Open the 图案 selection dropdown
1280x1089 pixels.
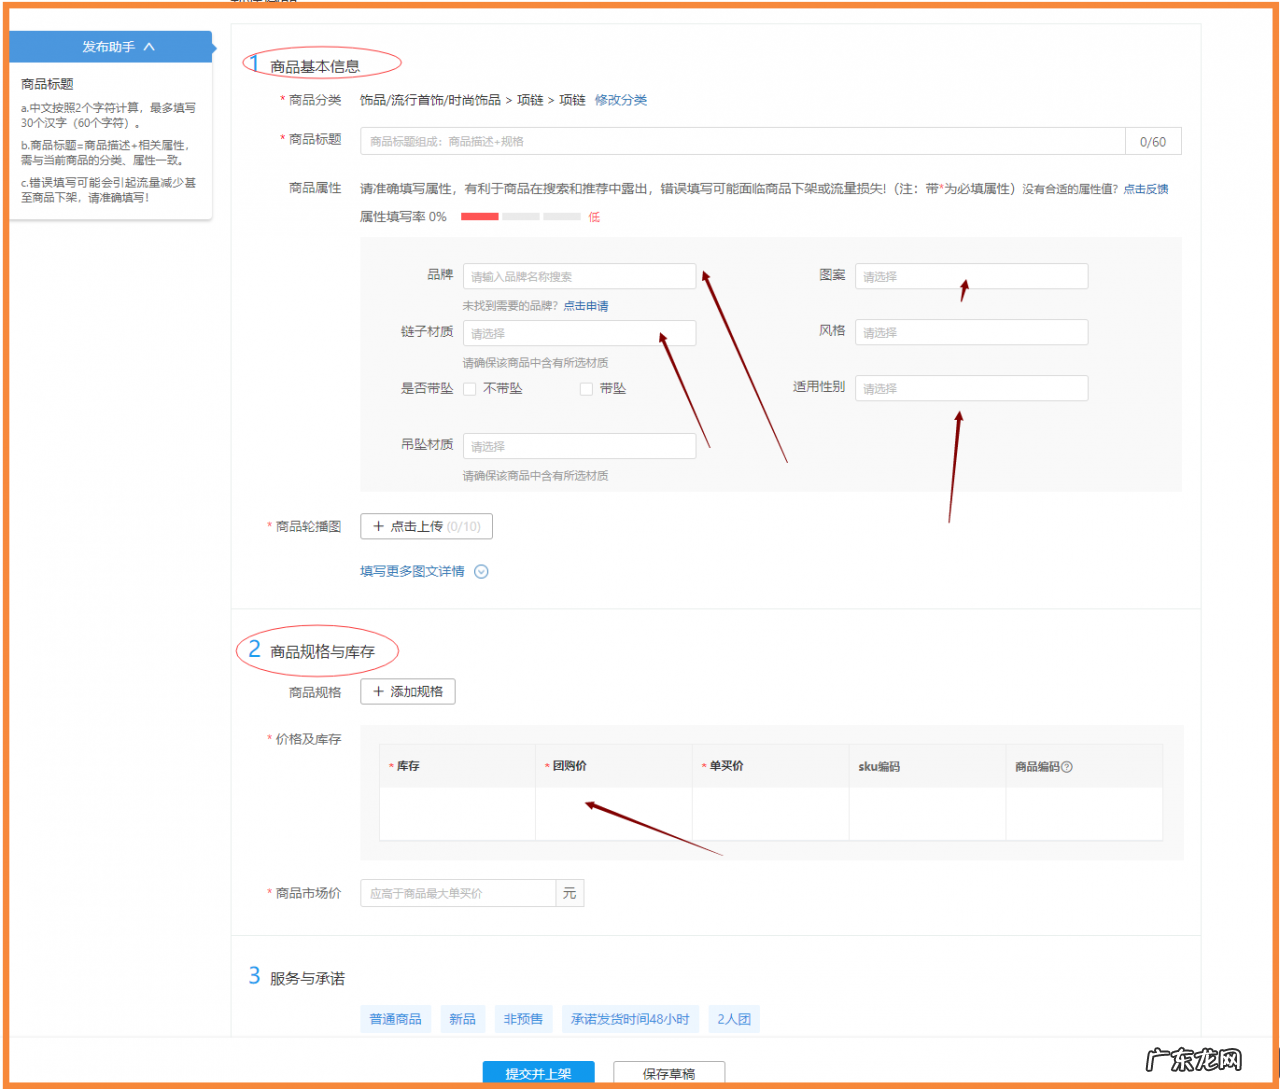970,276
